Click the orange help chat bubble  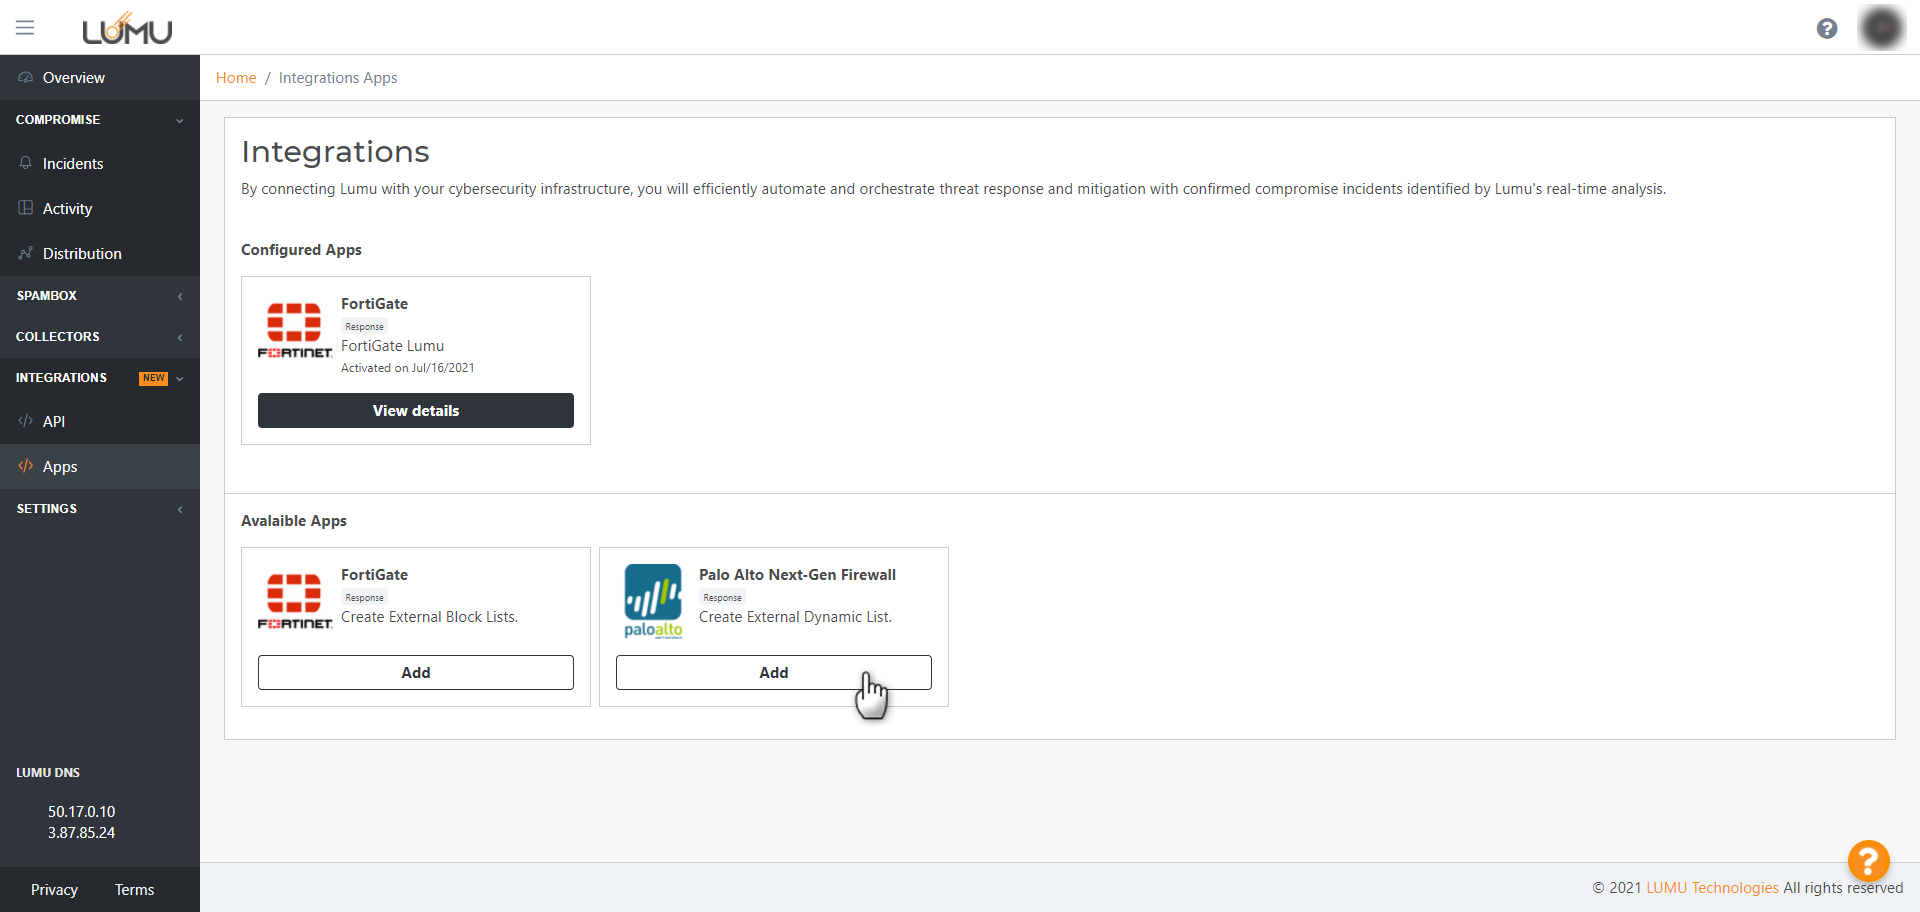tap(1867, 860)
